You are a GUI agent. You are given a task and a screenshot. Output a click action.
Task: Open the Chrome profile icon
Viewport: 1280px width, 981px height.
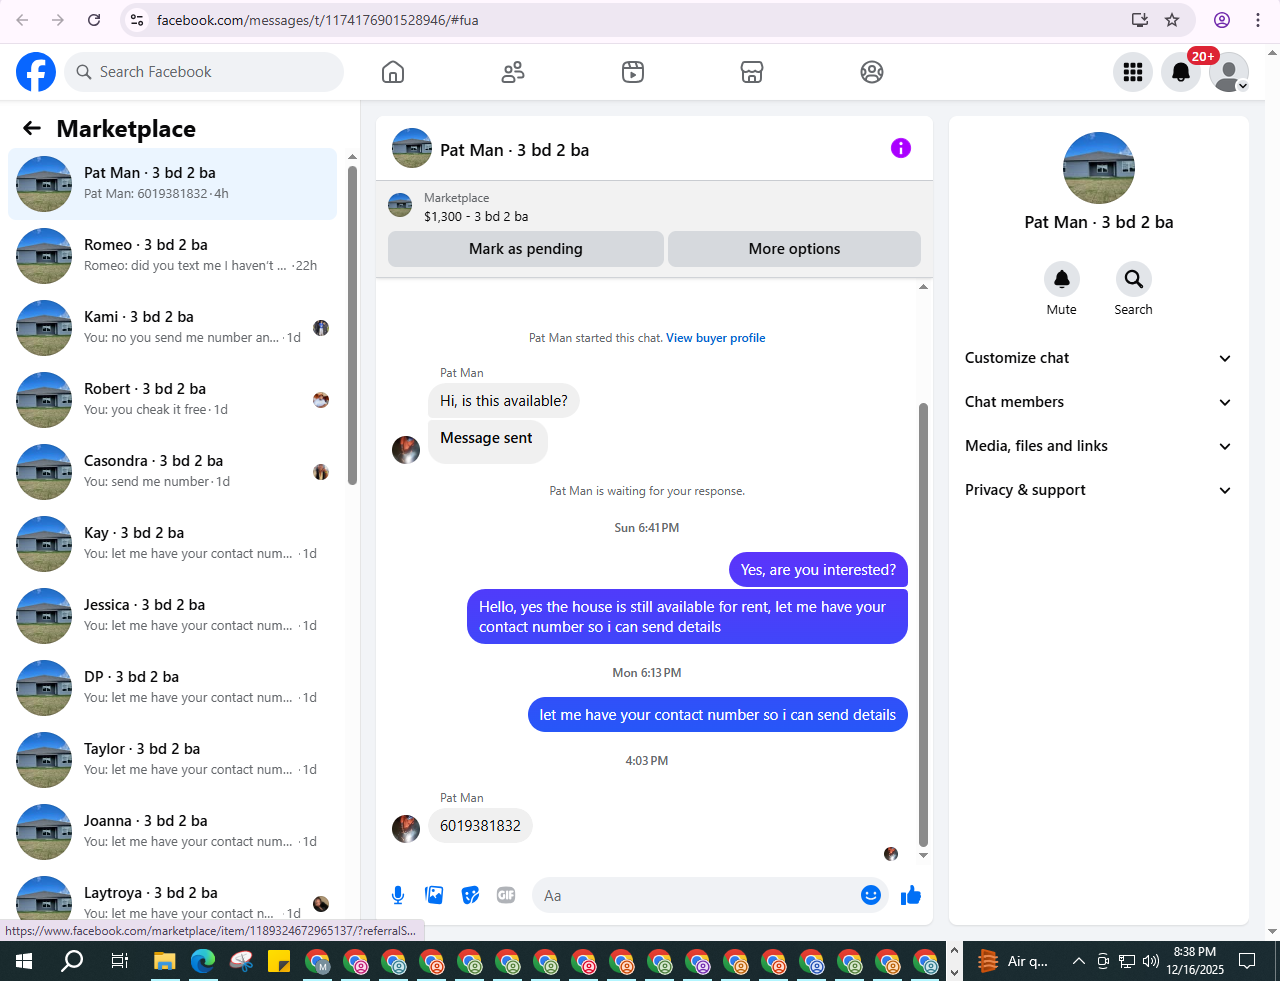click(1222, 20)
